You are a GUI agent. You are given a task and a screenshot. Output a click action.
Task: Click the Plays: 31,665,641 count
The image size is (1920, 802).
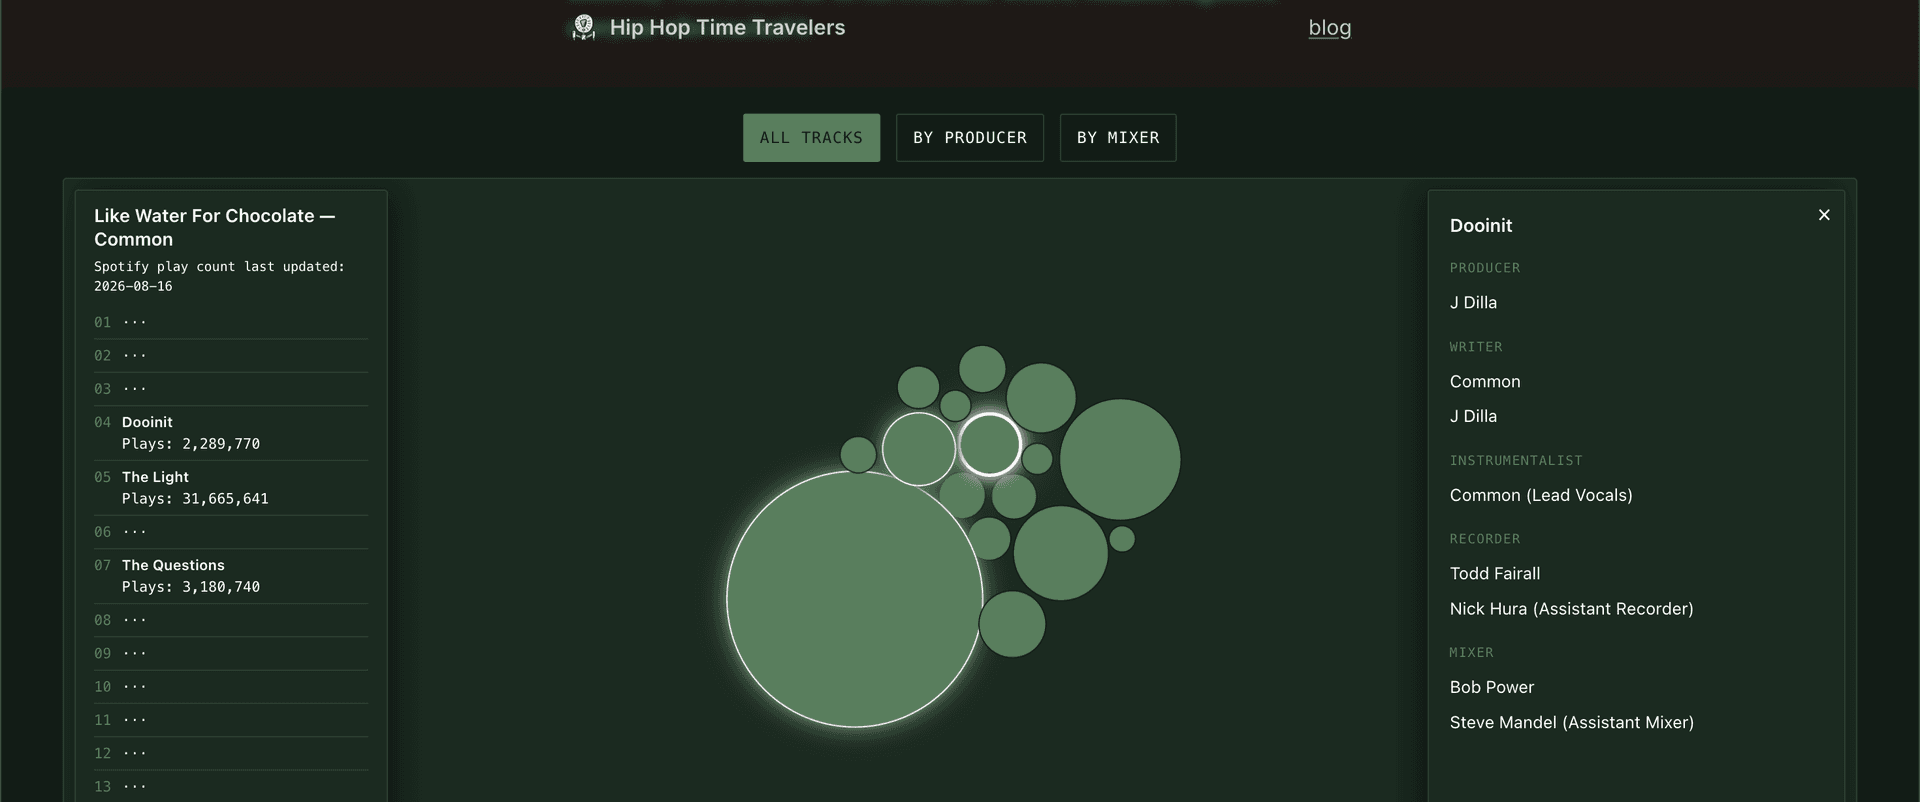point(195,499)
